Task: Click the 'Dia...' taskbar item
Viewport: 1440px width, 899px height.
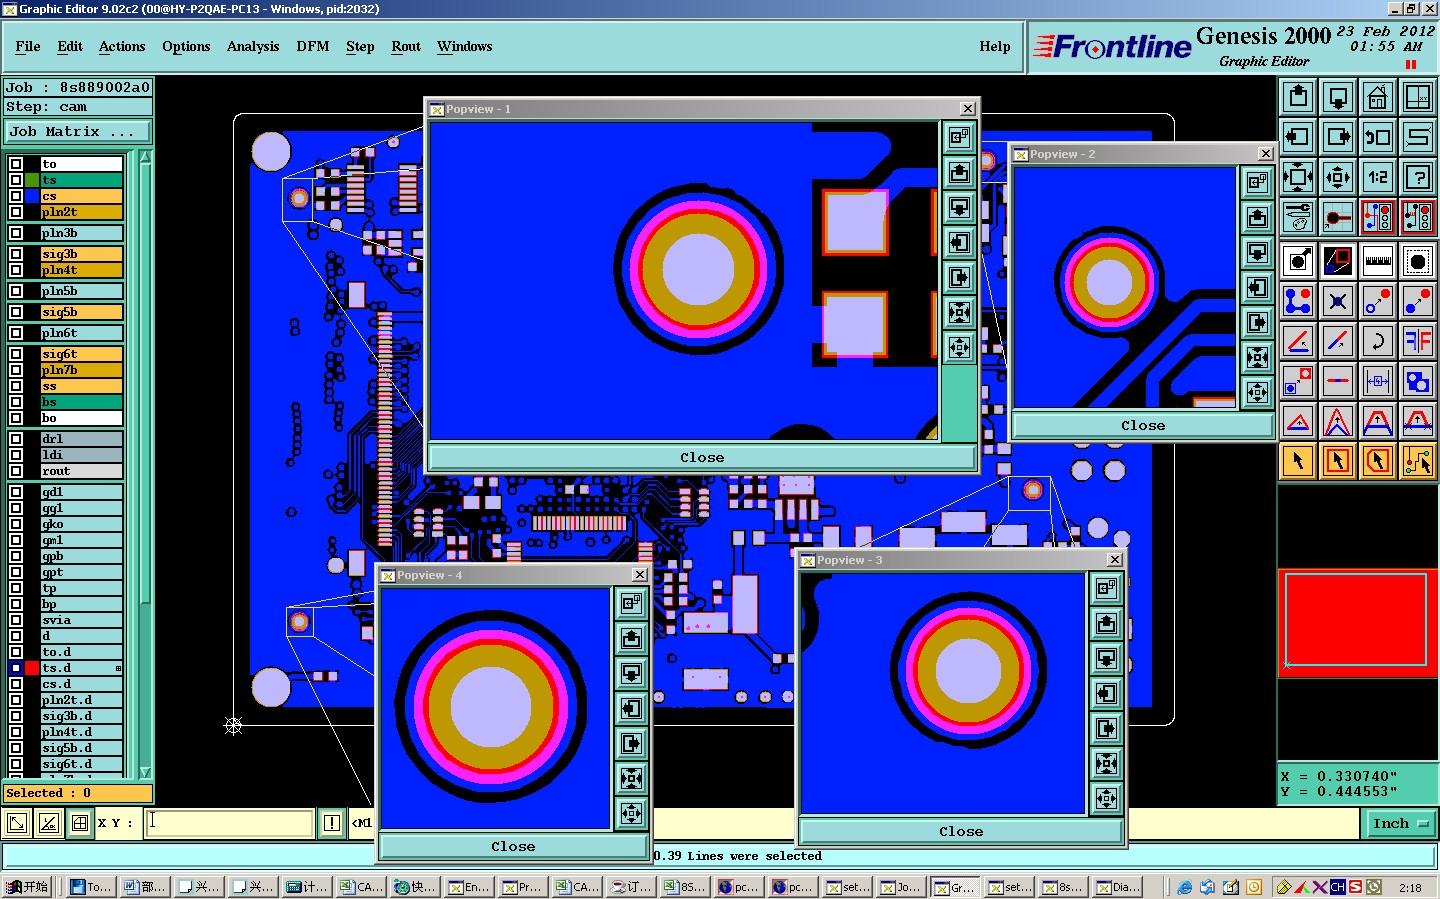Action: 1118,887
